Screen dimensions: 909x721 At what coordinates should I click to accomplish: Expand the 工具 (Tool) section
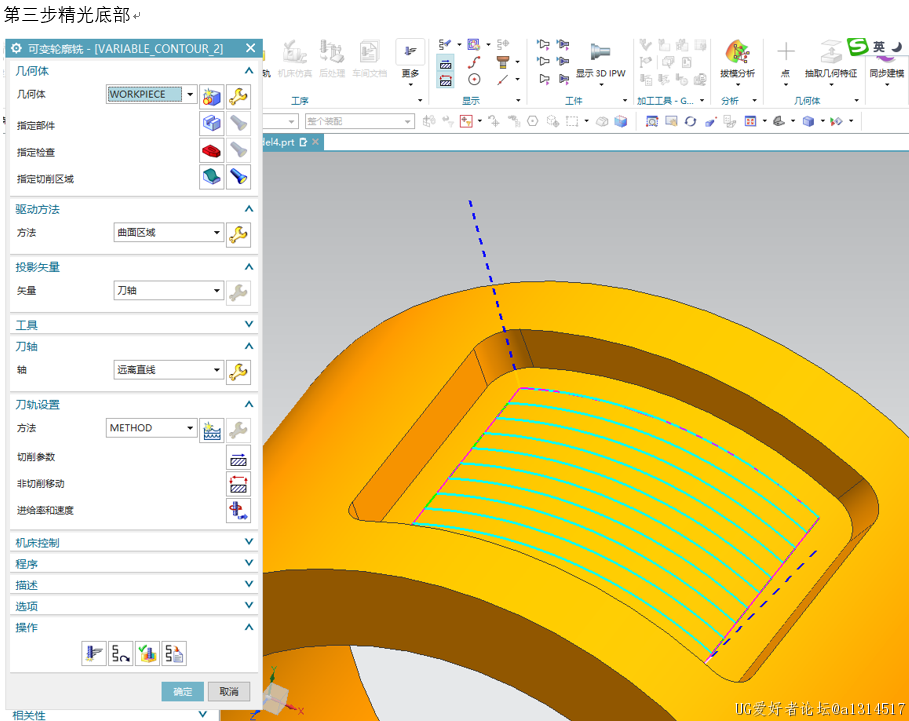pos(135,324)
